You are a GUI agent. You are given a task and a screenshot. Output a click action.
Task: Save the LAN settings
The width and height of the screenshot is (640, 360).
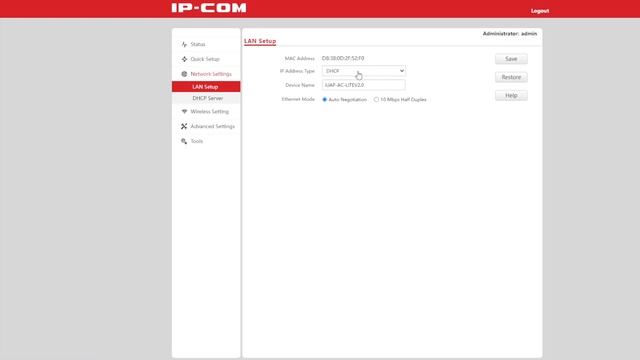pyautogui.click(x=511, y=59)
